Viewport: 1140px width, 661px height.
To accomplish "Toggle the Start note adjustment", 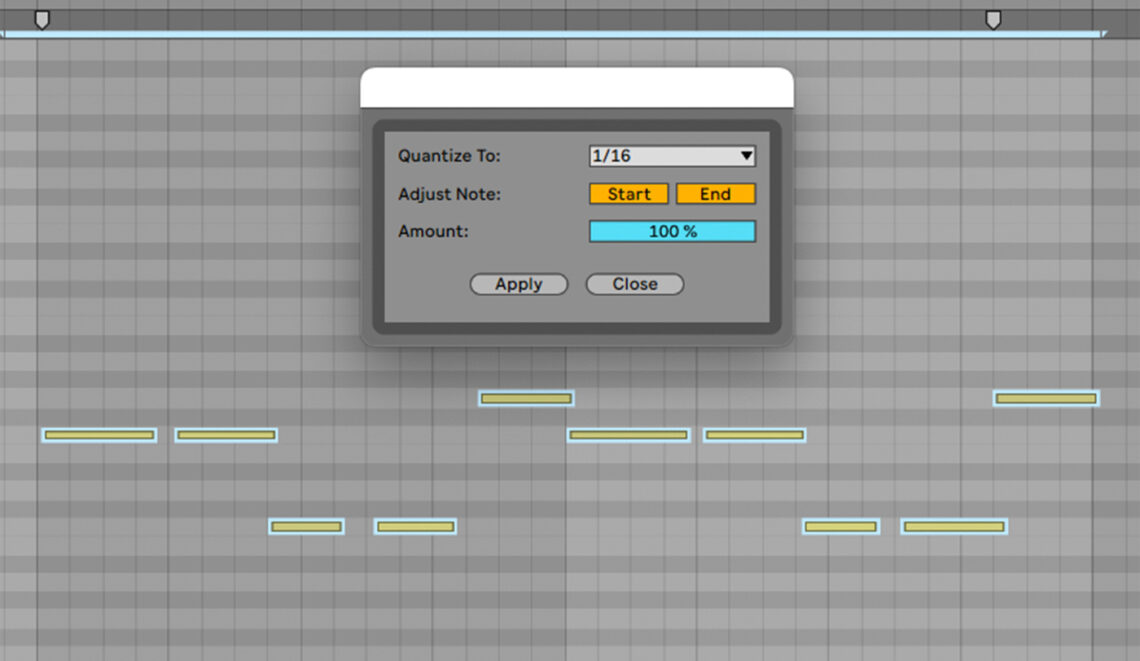I will tap(628, 193).
